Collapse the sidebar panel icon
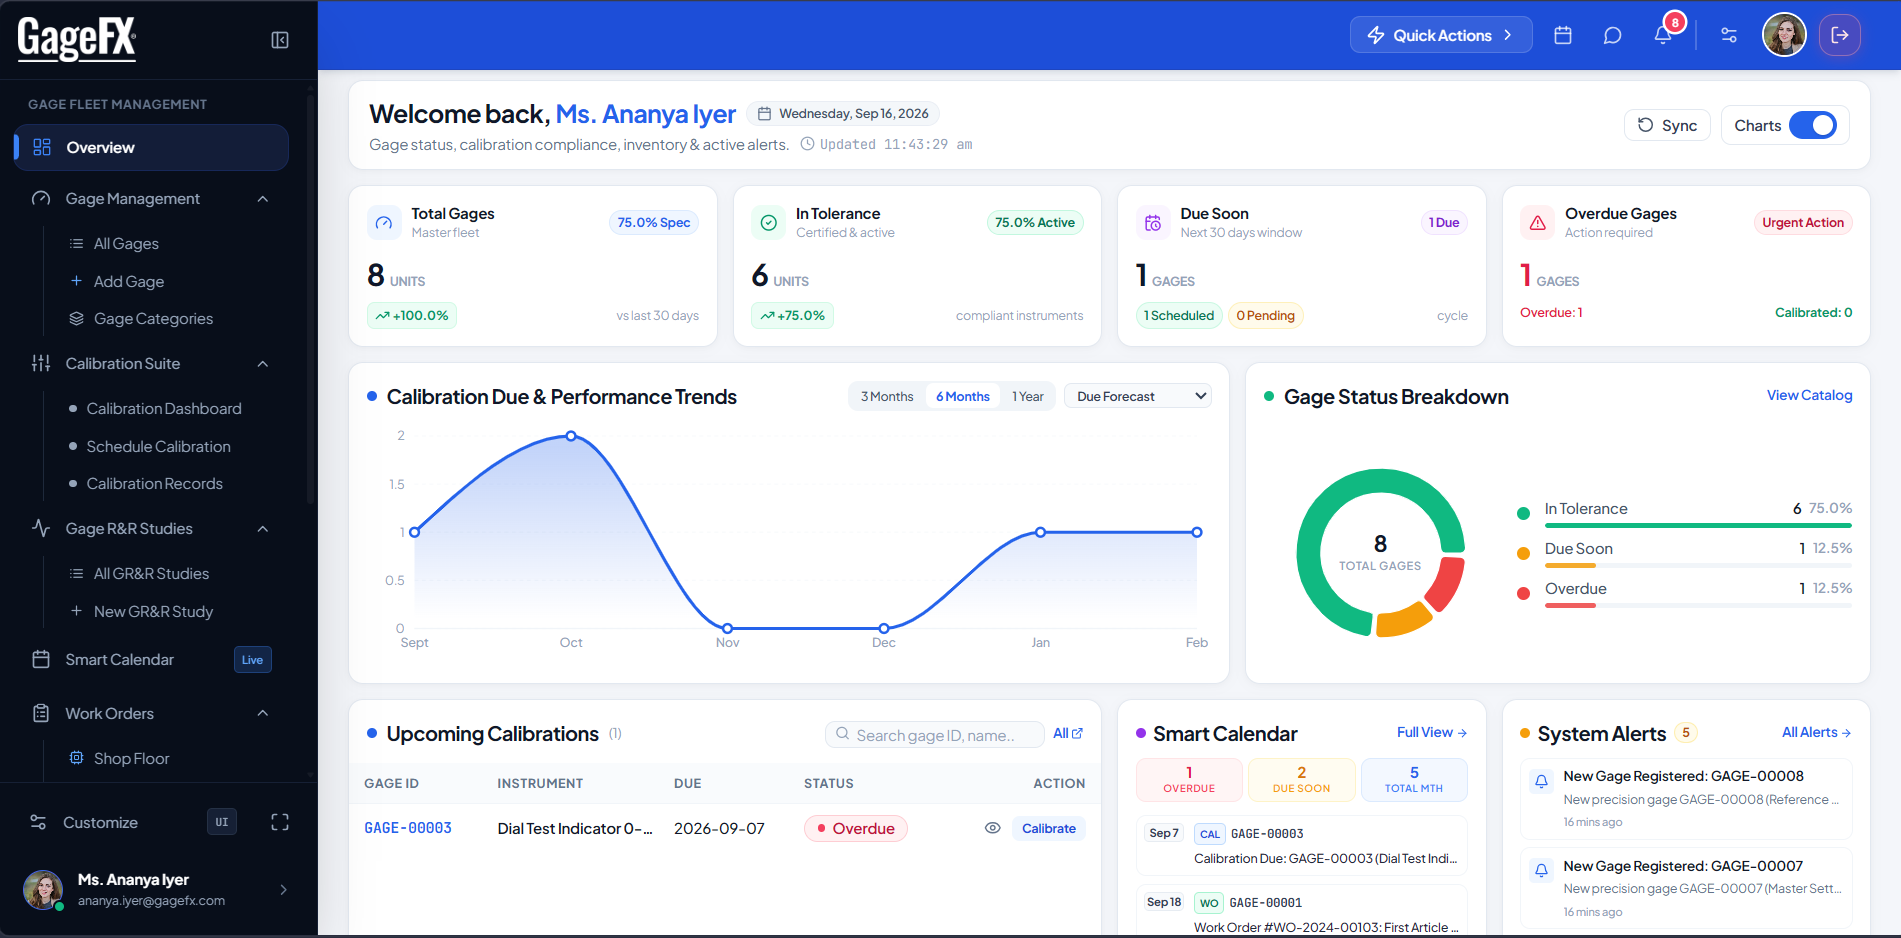 pyautogui.click(x=280, y=40)
